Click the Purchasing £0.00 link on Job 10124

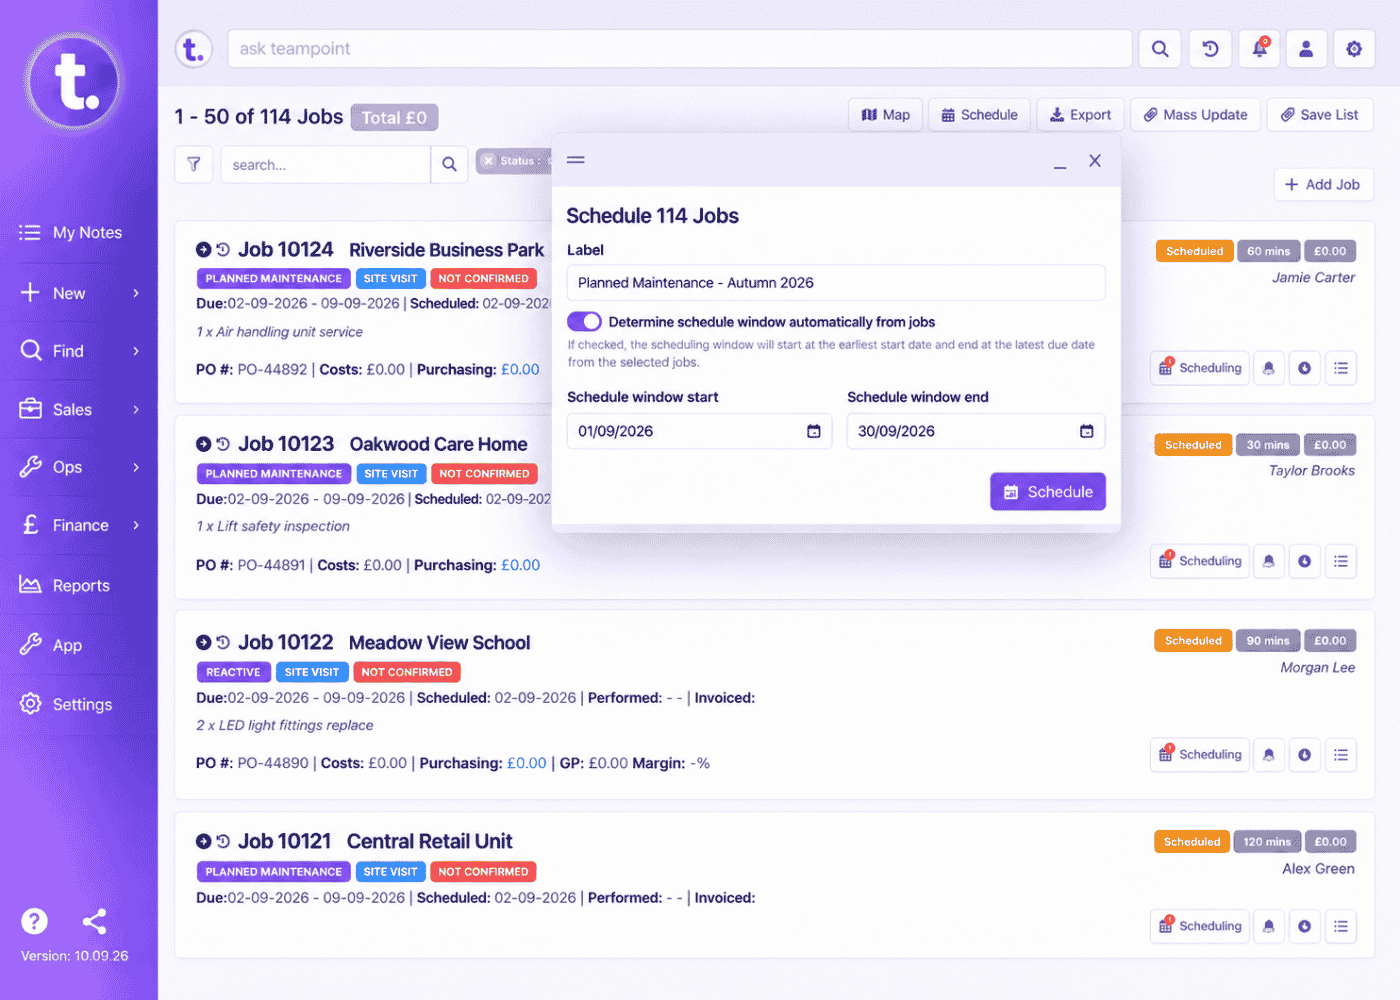coord(520,370)
